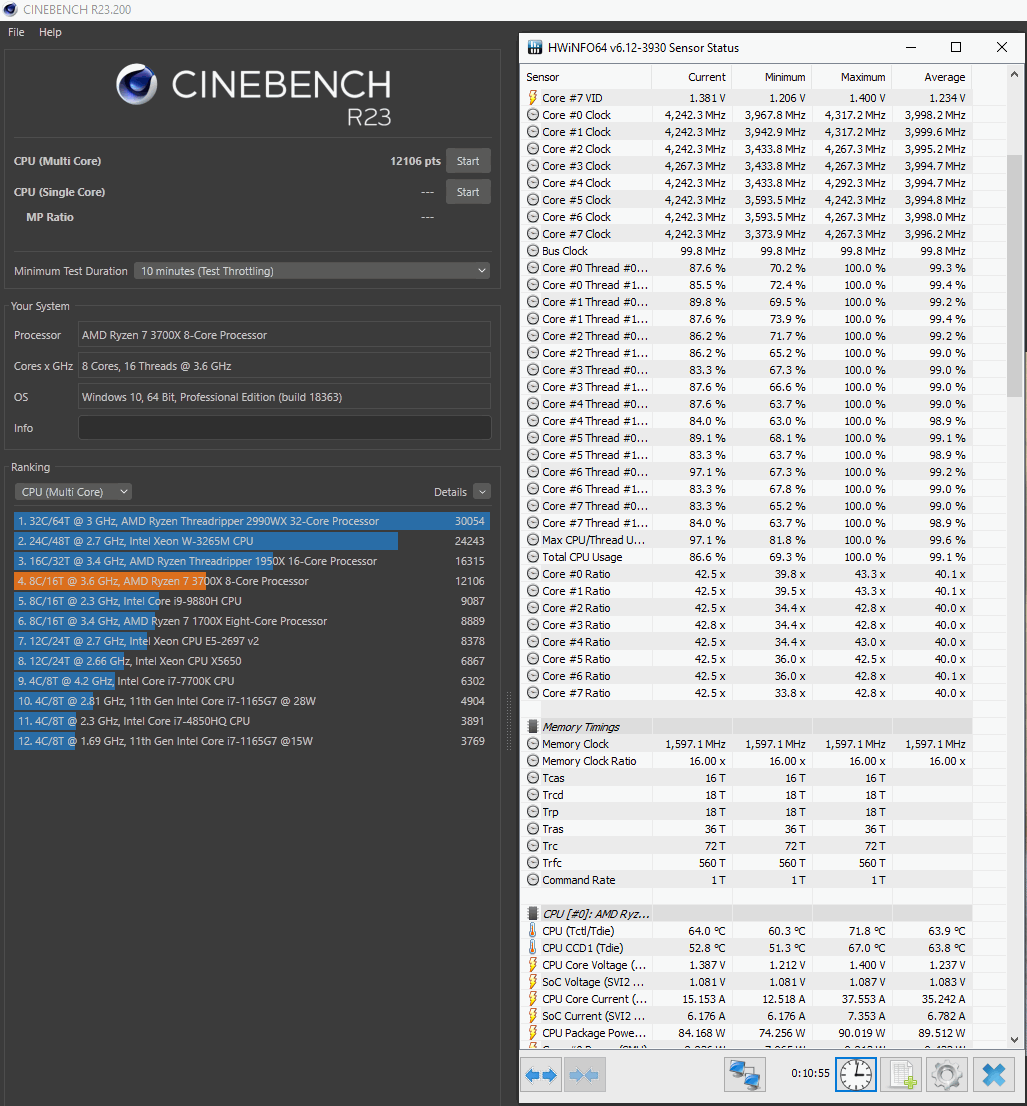Click the CPU Package Power lightning icon

[533, 1033]
